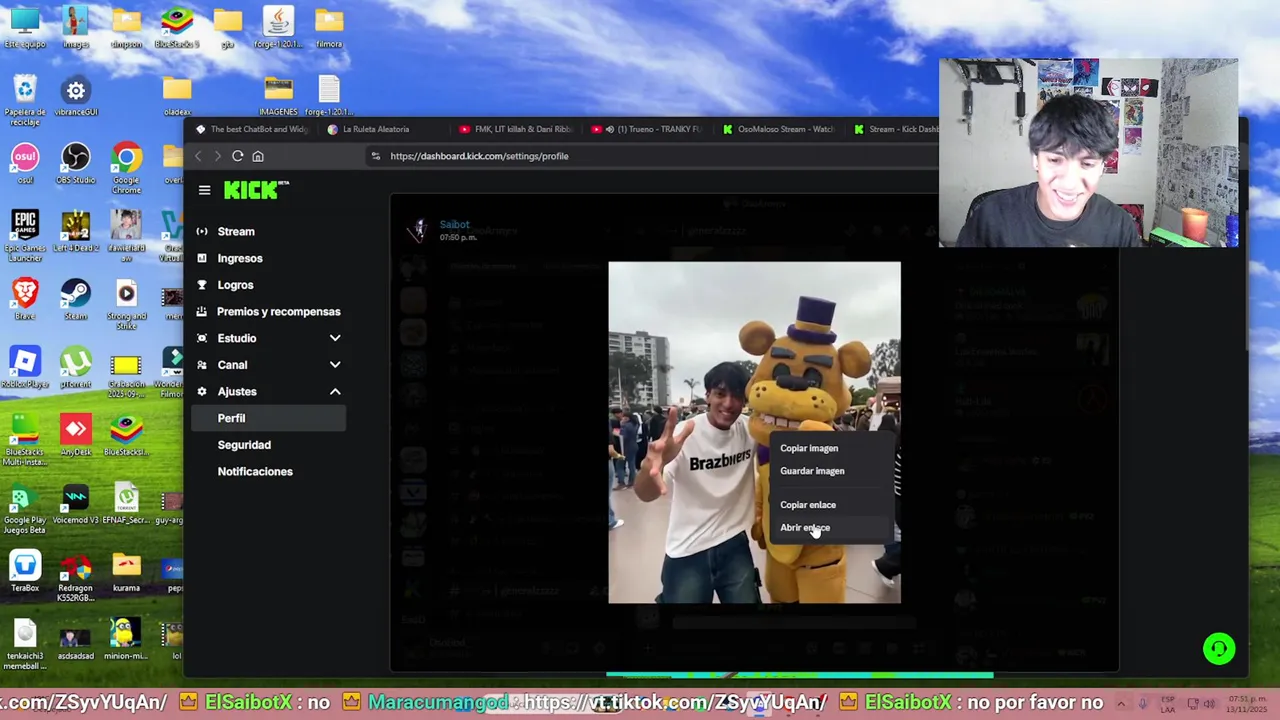
Task: Choose Copiar imagen in context menu
Action: point(809,448)
